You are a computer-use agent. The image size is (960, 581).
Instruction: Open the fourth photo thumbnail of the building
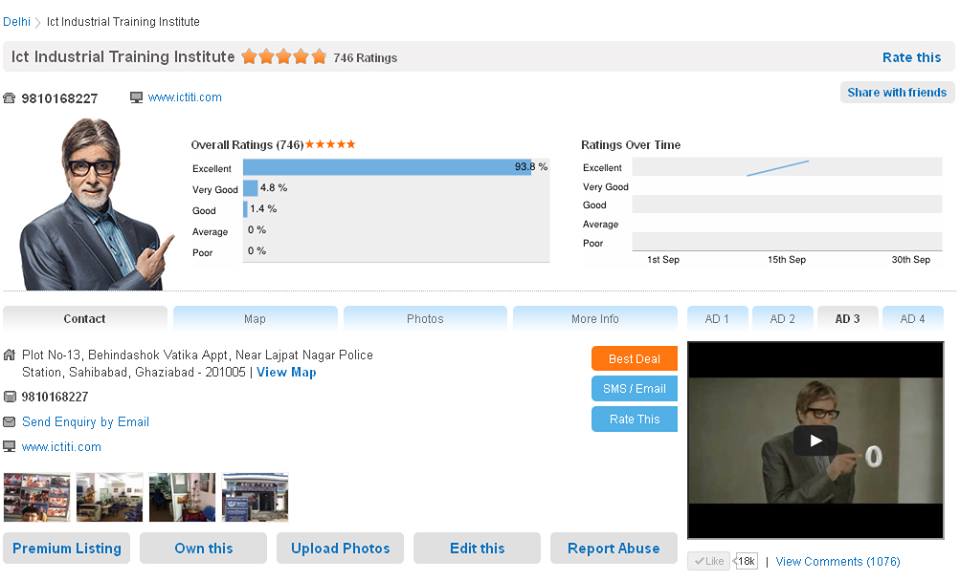[255, 497]
